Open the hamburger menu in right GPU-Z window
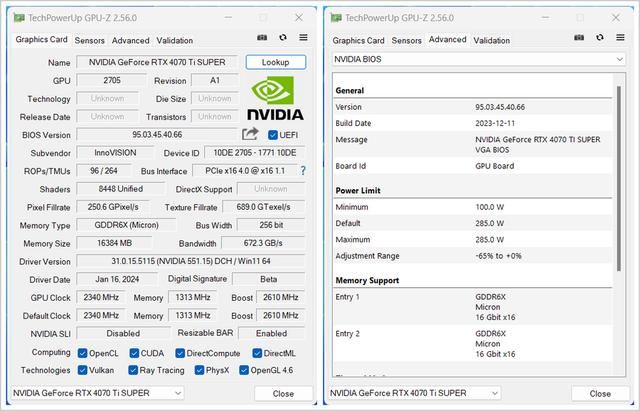This screenshot has width=640, height=411. (x=620, y=38)
